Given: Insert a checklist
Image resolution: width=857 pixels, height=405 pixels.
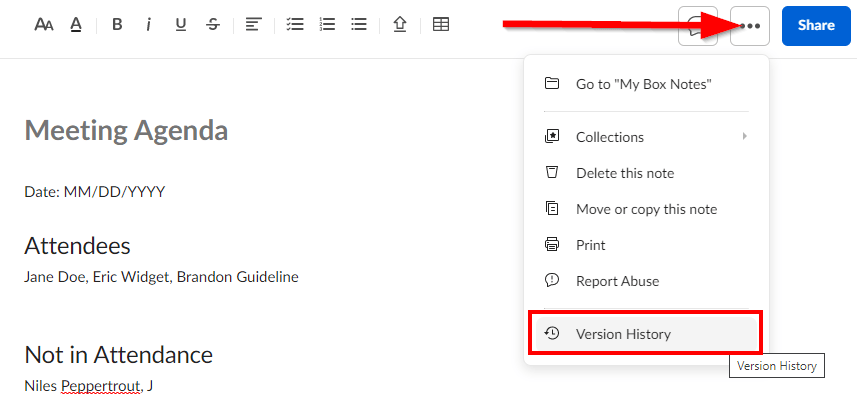Looking at the screenshot, I should point(295,25).
